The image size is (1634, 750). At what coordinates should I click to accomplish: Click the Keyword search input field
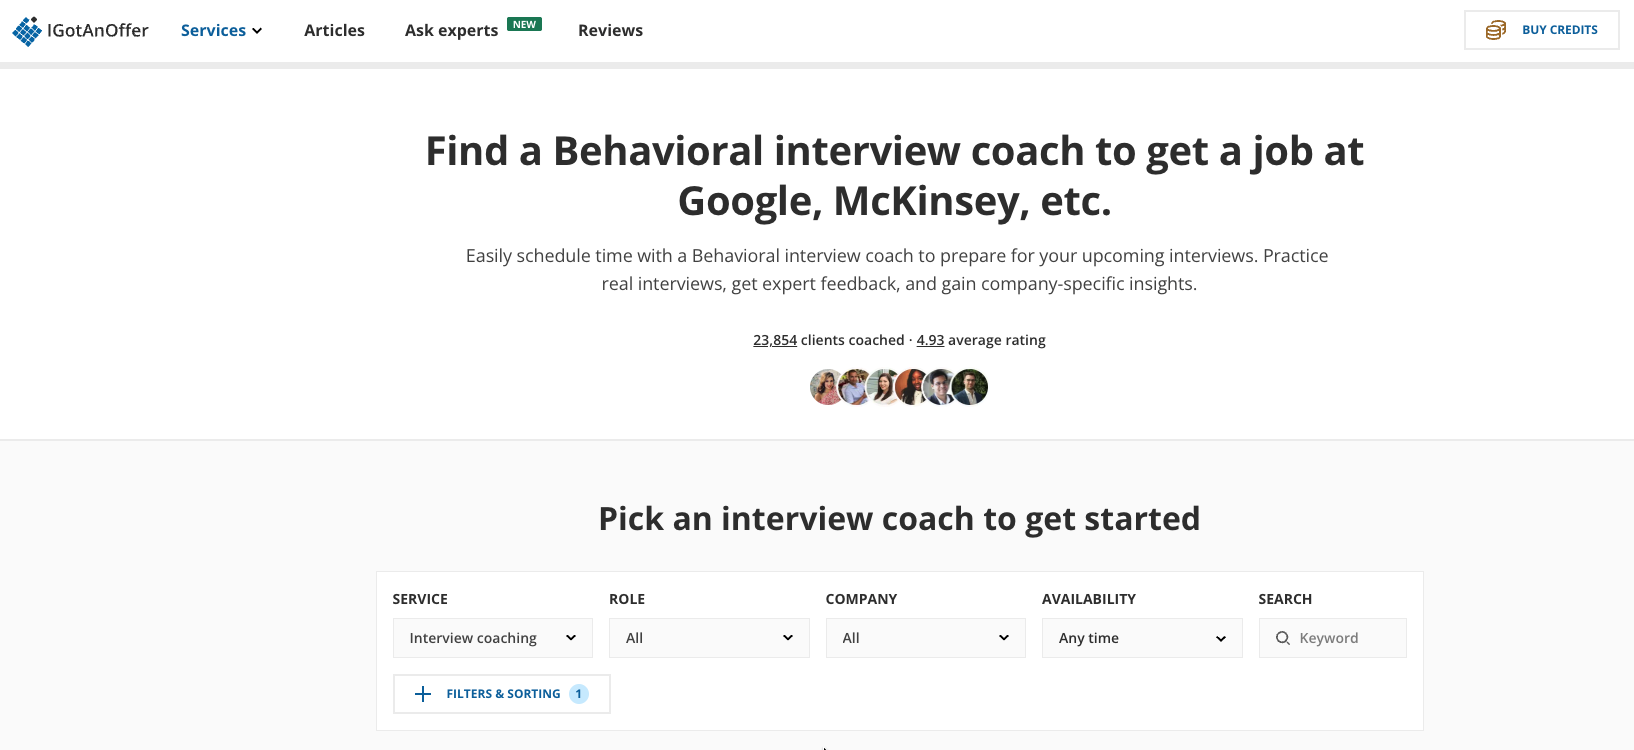click(1333, 638)
